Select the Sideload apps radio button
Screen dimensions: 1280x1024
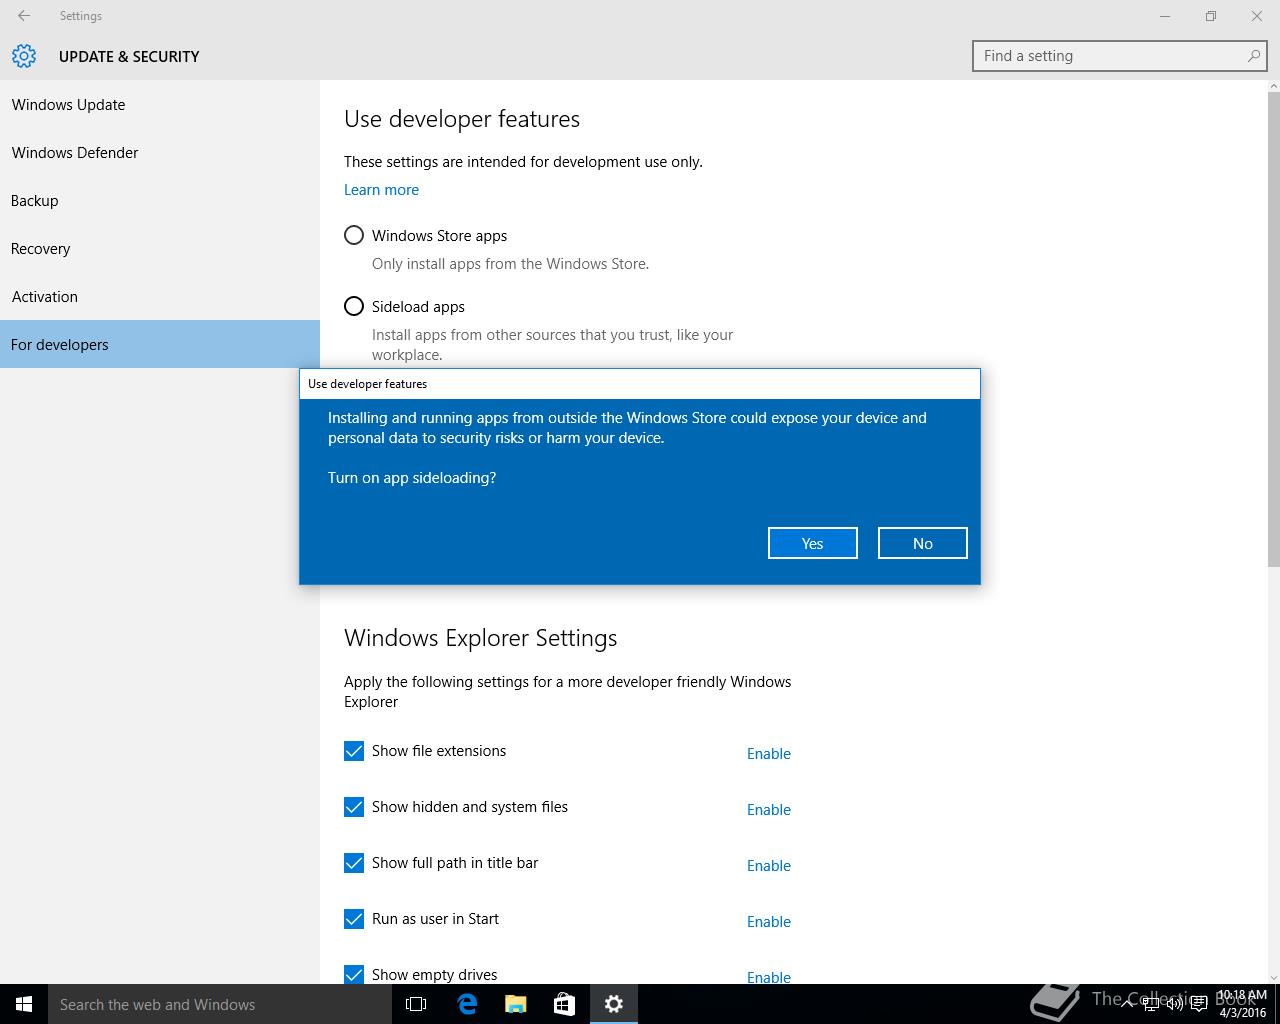(x=354, y=306)
